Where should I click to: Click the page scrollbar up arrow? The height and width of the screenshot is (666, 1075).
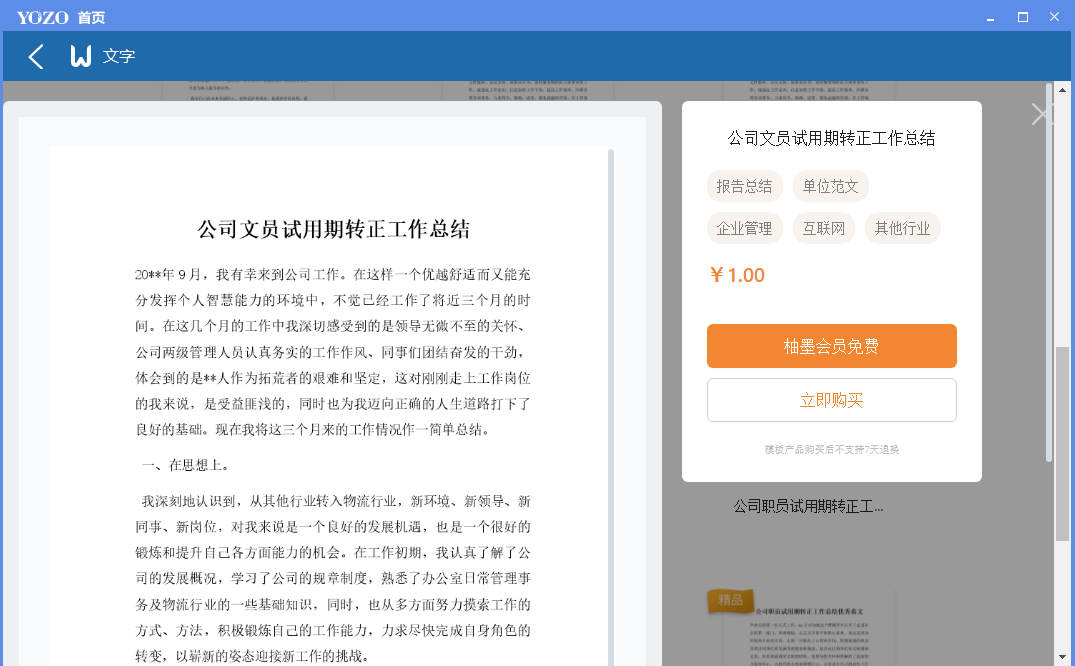pyautogui.click(x=1062, y=91)
